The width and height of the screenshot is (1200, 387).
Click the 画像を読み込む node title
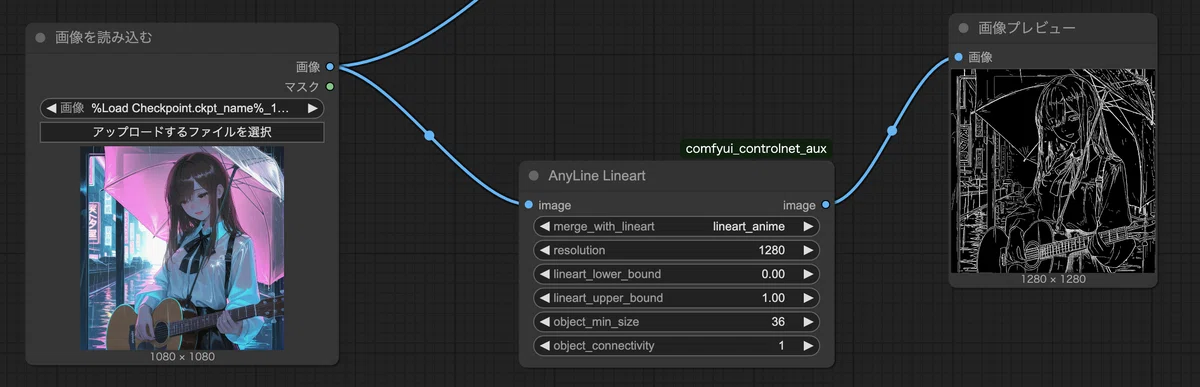click(104, 38)
